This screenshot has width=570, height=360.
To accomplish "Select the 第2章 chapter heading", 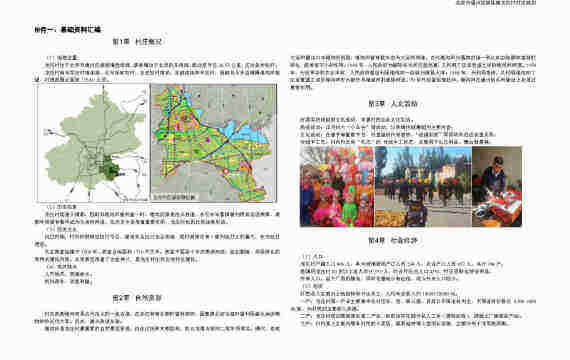I will point(137,298).
